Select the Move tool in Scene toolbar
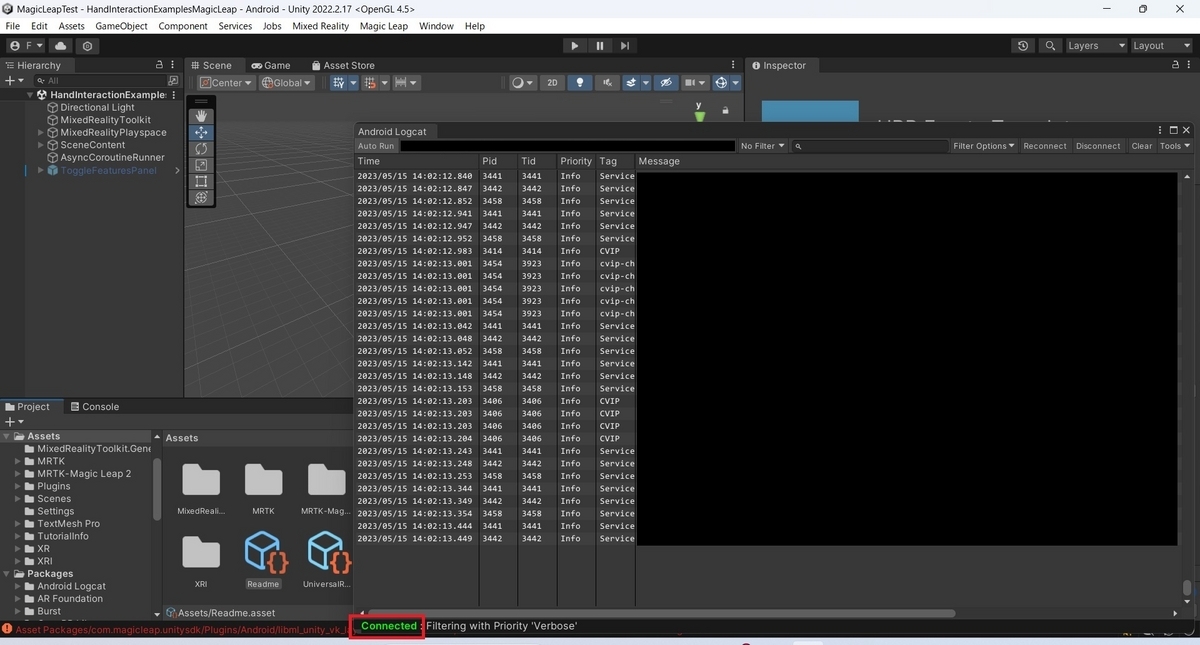The height and width of the screenshot is (645, 1200). coord(201,133)
